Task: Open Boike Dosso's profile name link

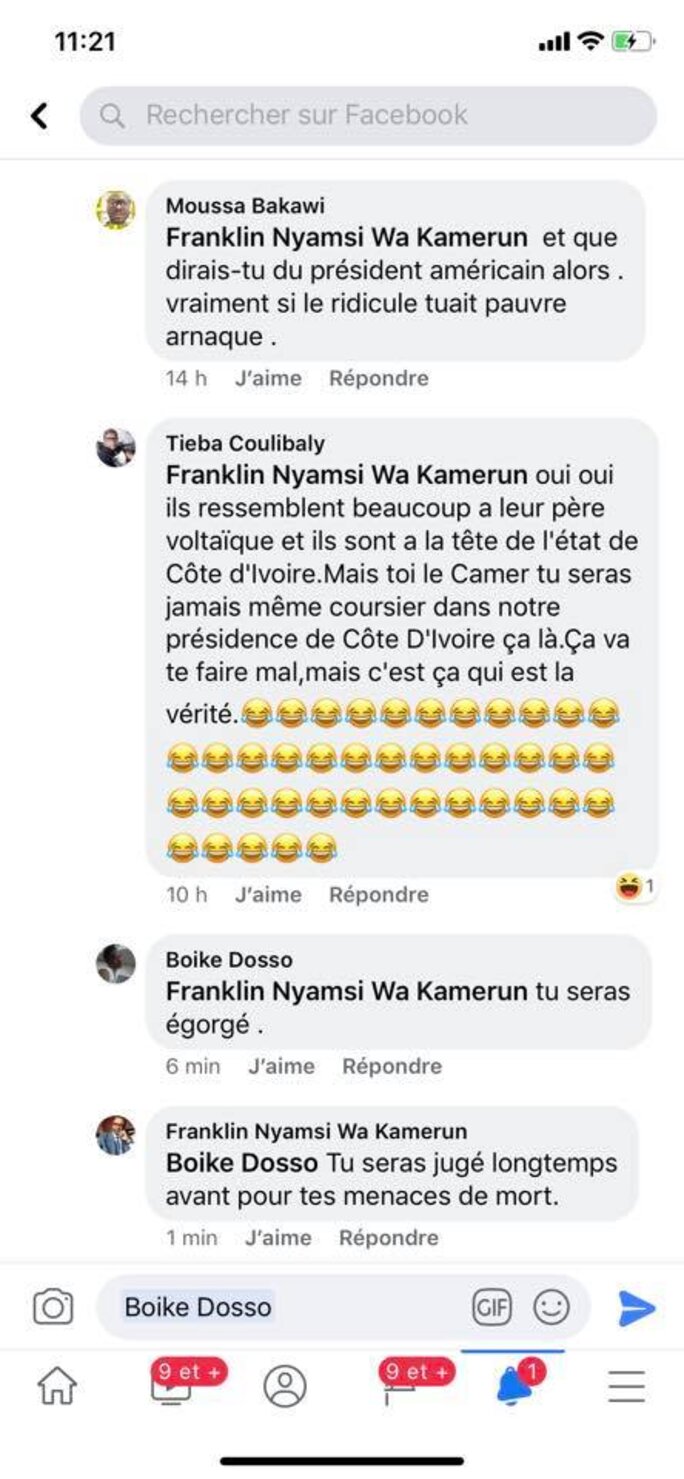Action: (x=229, y=960)
